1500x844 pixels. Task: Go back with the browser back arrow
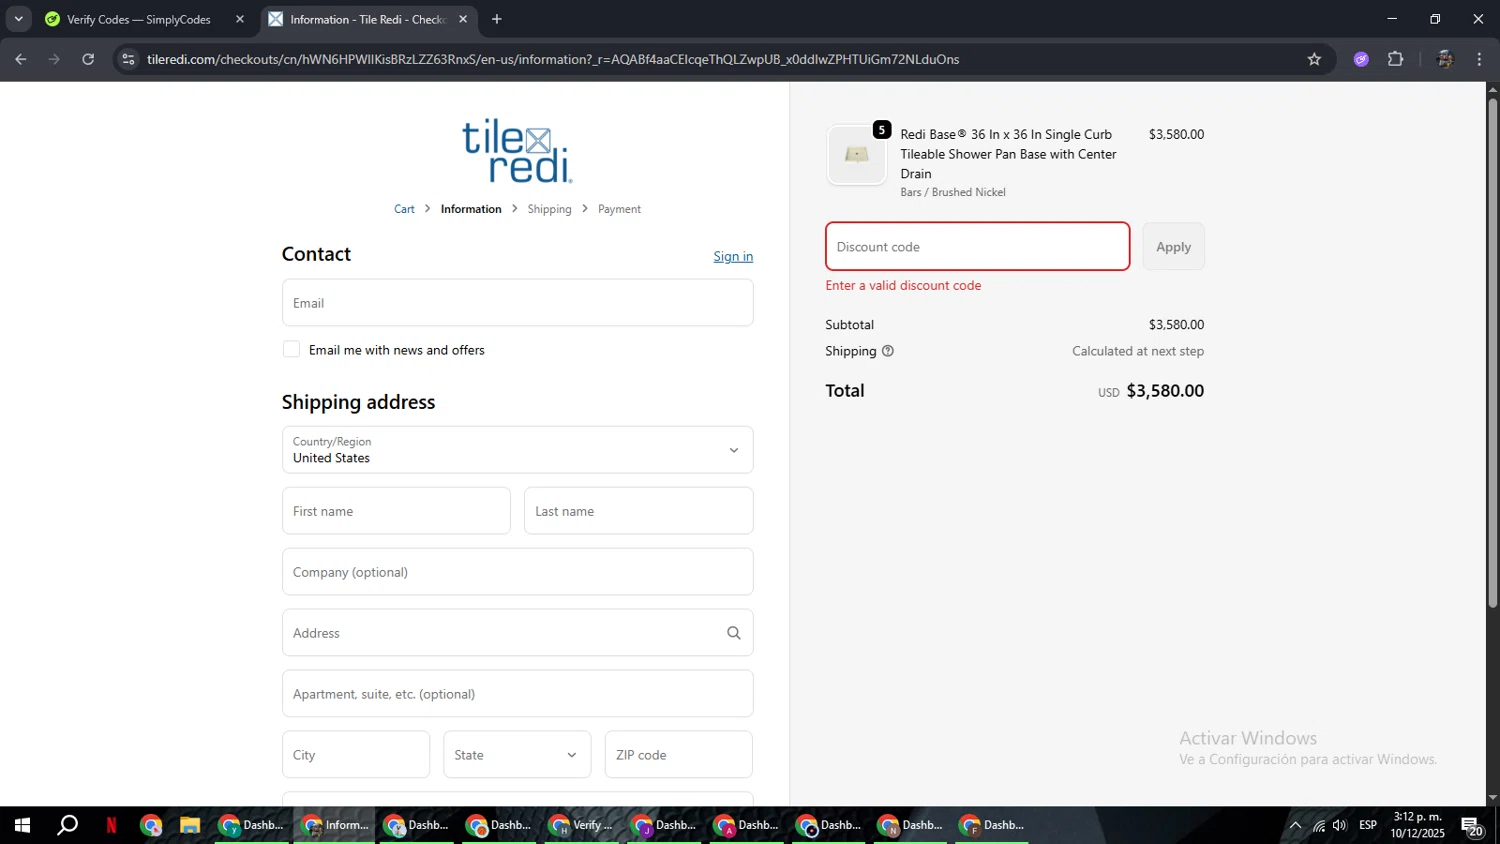[x=20, y=59]
